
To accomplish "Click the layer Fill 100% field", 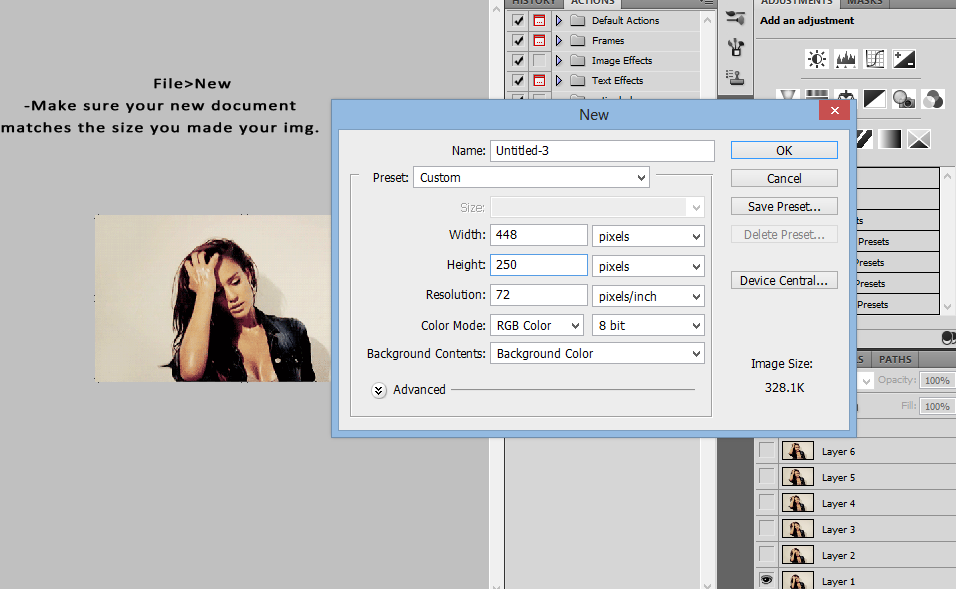I will tap(937, 406).
